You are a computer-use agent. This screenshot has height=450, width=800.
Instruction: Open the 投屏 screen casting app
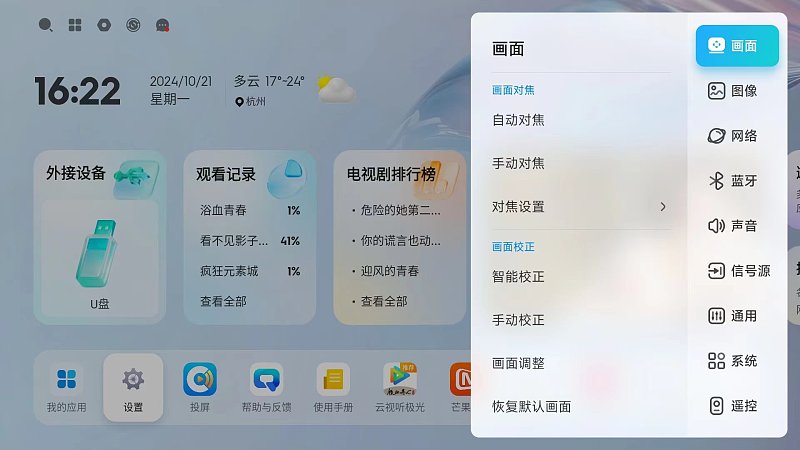[x=199, y=387]
